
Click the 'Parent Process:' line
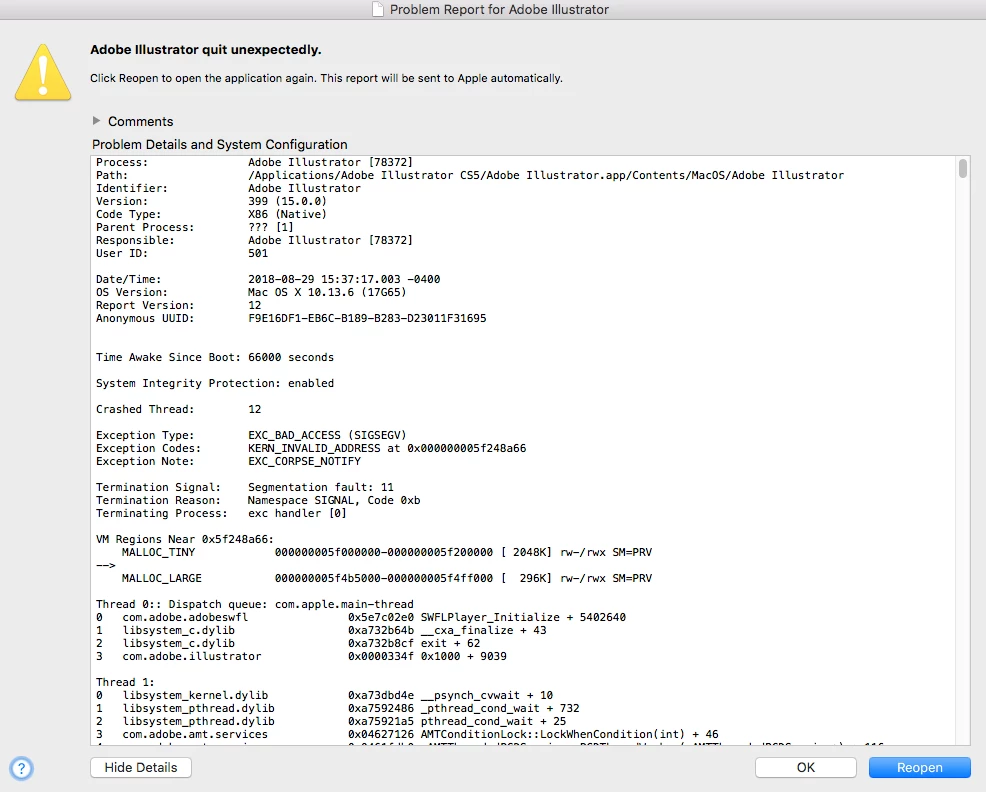tap(194, 227)
